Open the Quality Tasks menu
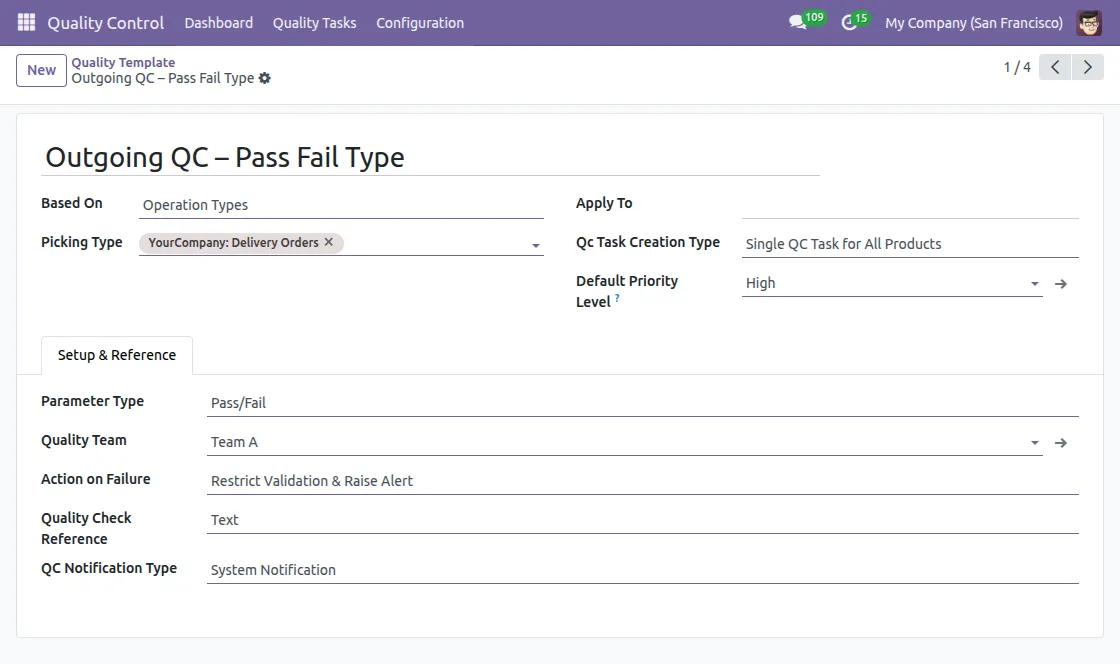This screenshot has height=664, width=1120. pos(314,22)
